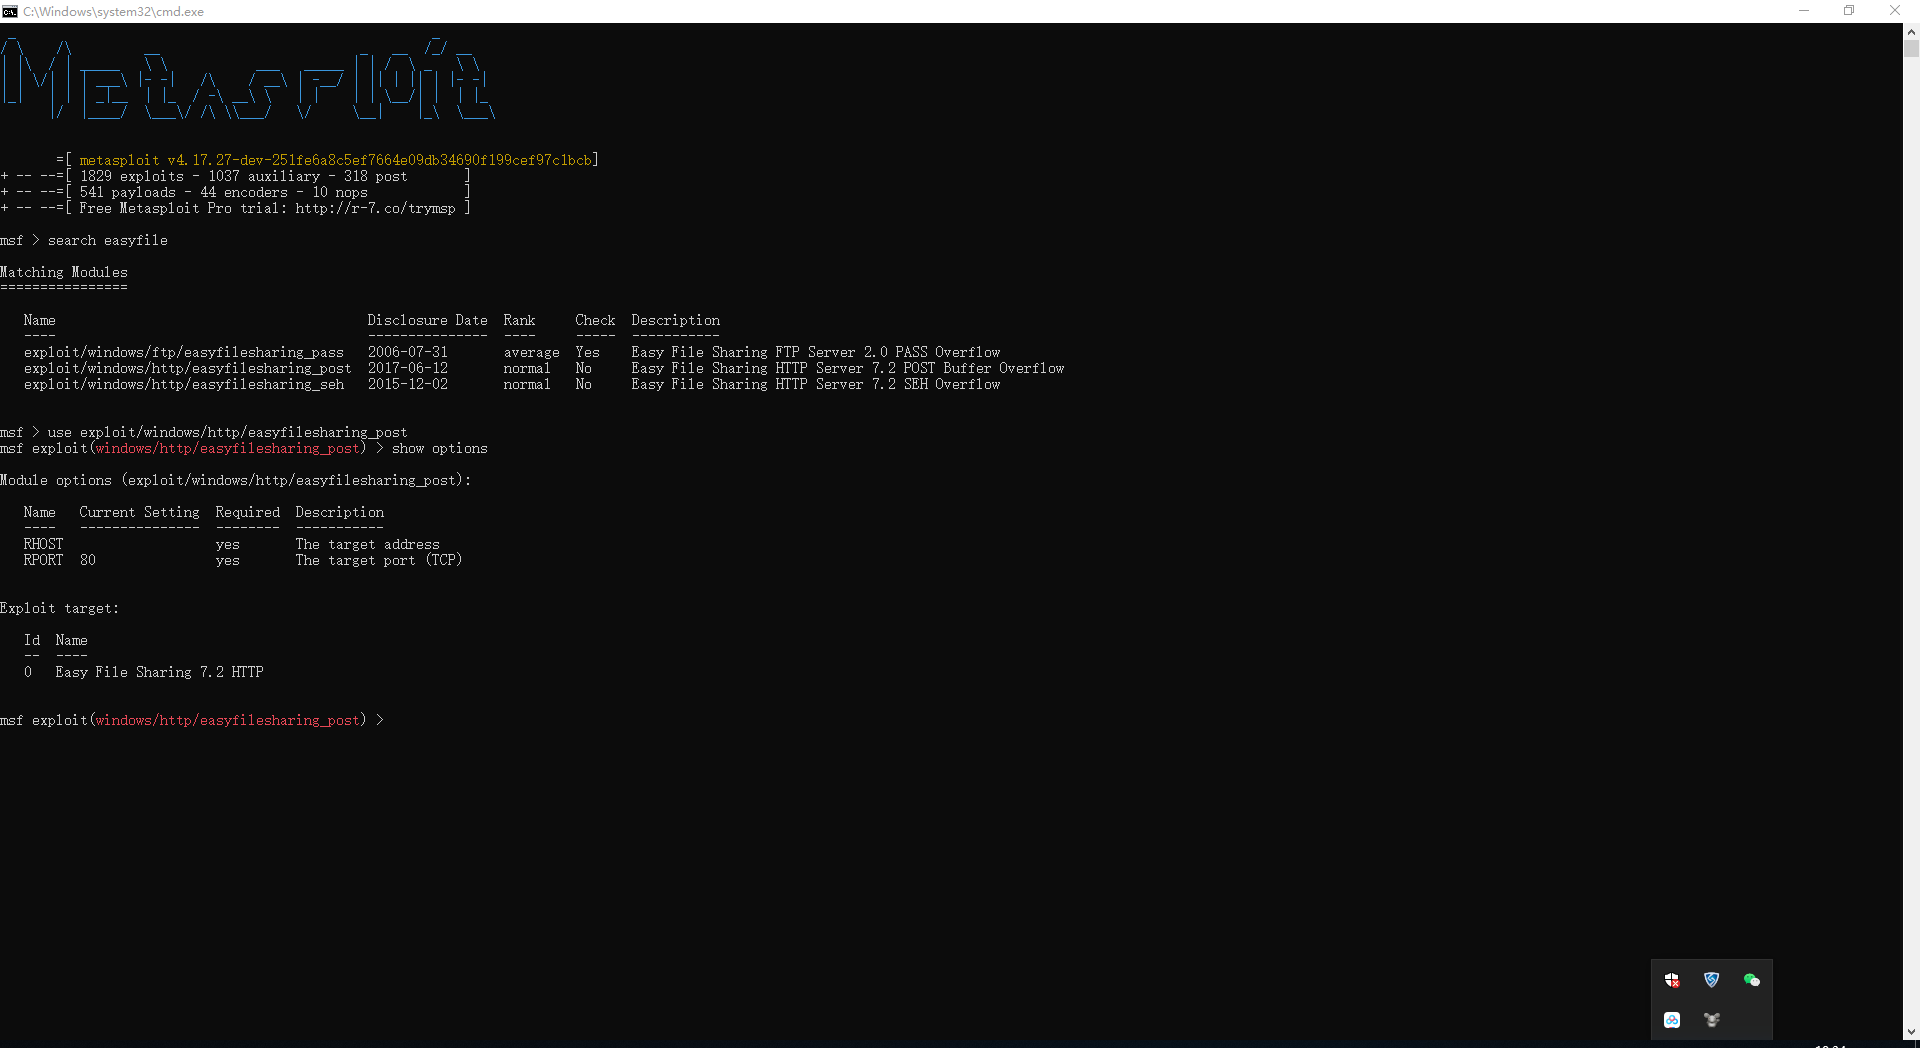
Task: Click the 'show options' command text
Action: 440,448
